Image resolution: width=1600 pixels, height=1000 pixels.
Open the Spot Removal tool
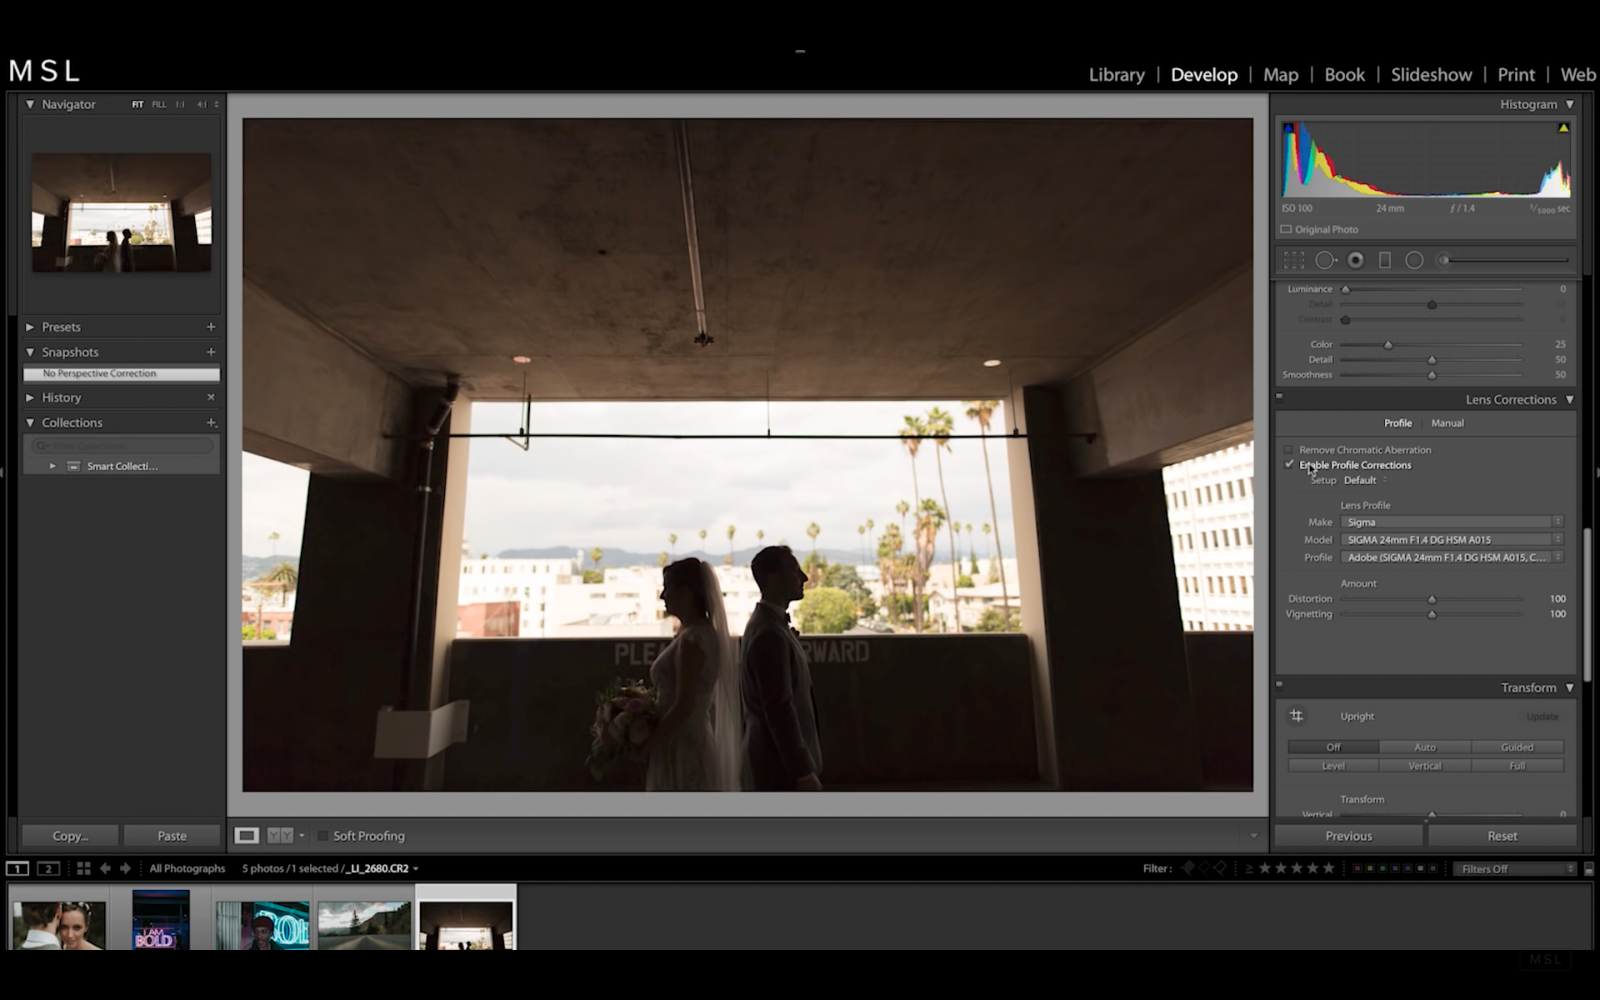point(1328,260)
